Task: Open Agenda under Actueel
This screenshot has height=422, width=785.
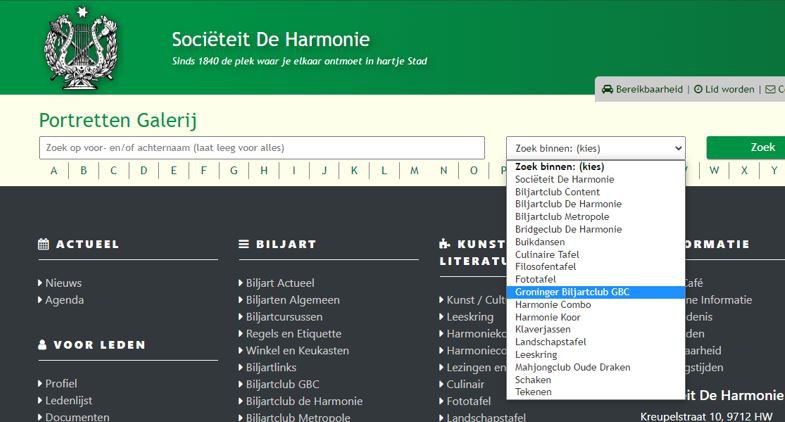Action: [65, 300]
